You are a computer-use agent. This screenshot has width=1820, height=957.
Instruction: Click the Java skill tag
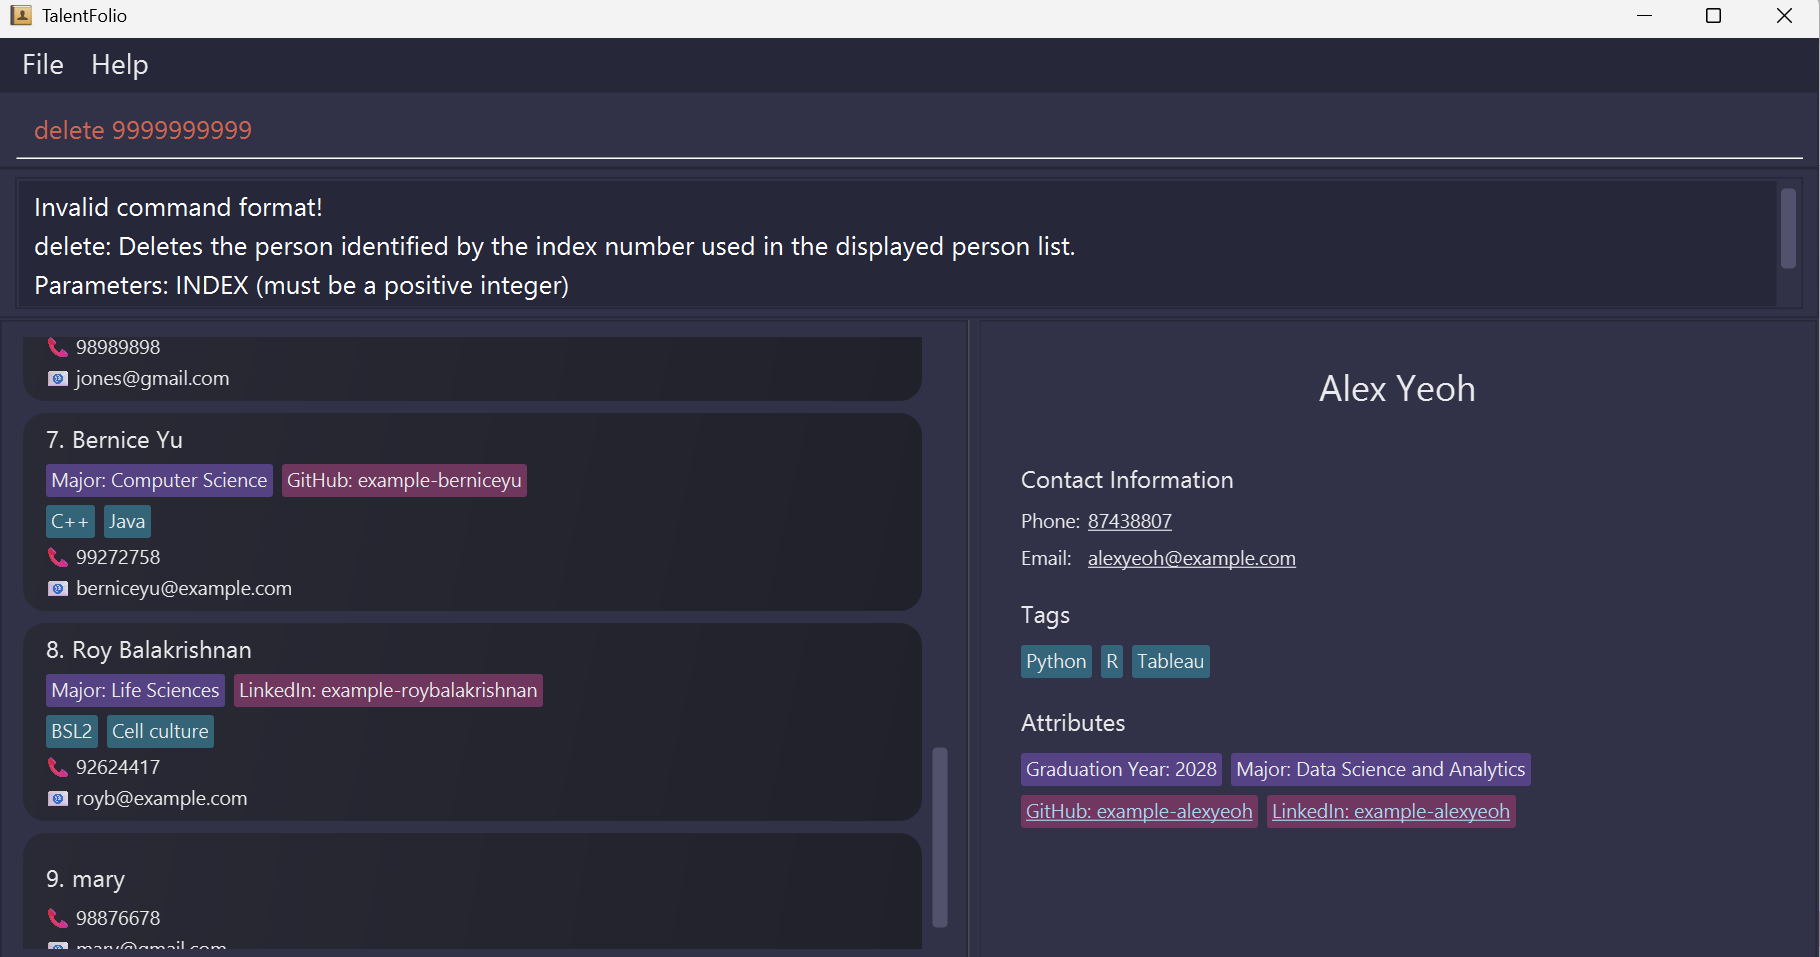point(127,522)
